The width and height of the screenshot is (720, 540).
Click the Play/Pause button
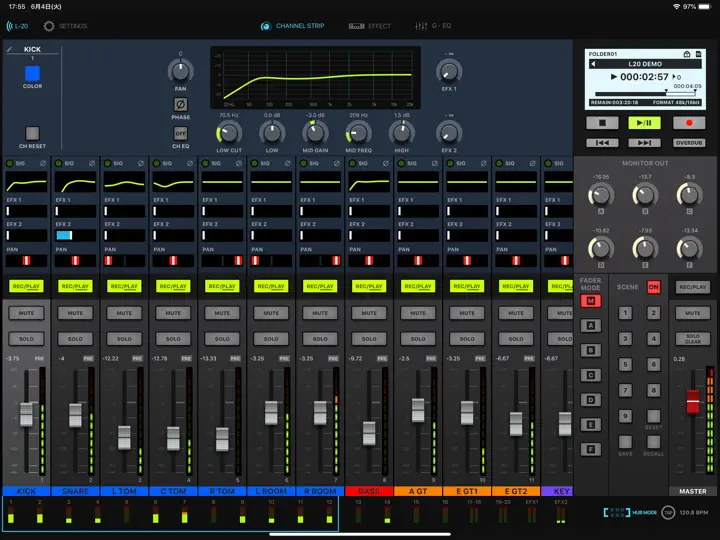[644, 123]
